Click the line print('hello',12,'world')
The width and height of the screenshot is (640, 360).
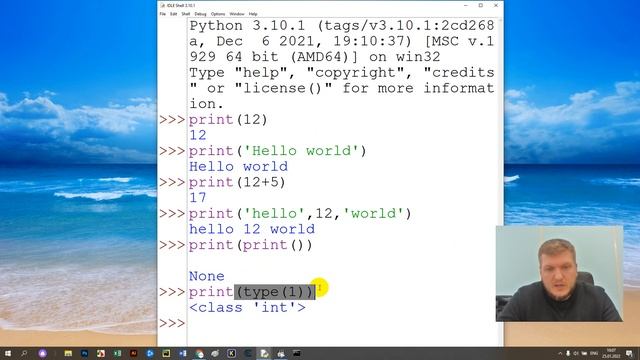coord(300,213)
